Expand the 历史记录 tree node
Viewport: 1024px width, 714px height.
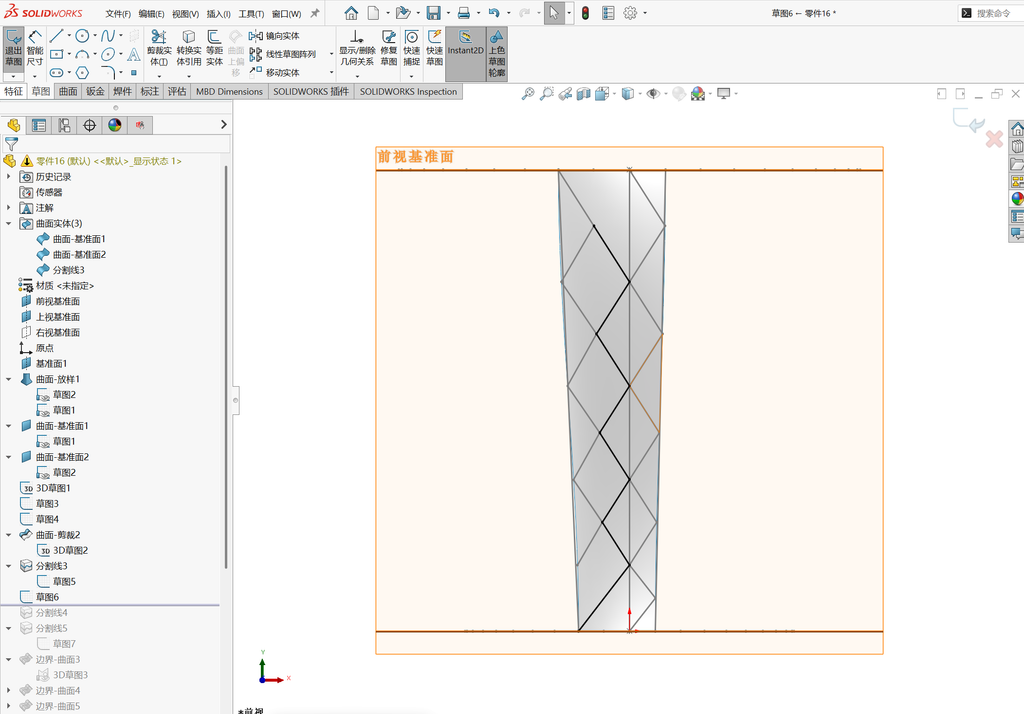pos(8,176)
